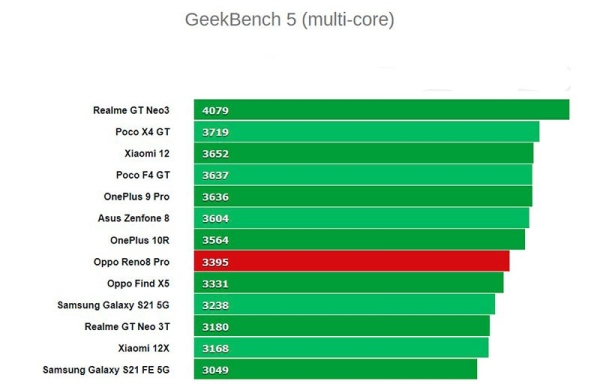Click the Xiaomi 12X bar showing 3168

point(341,348)
